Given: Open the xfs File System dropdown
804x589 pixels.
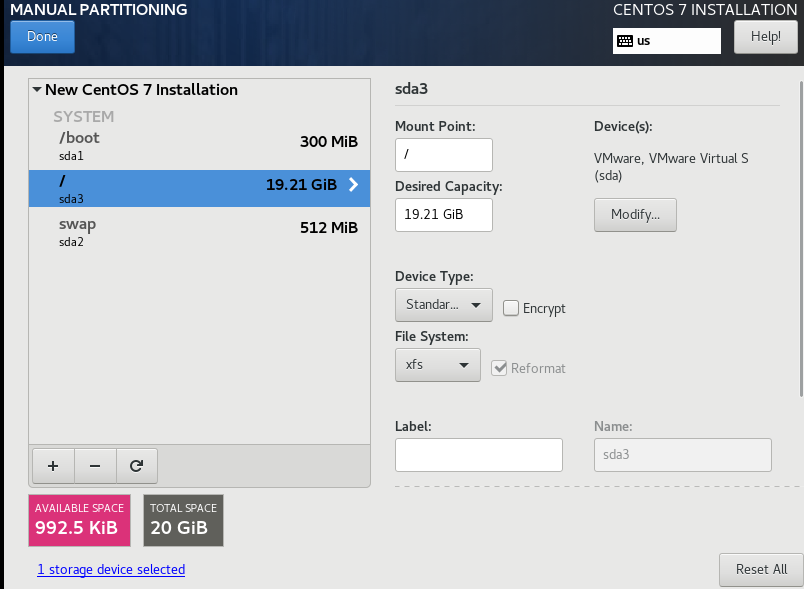Looking at the screenshot, I should (437, 365).
